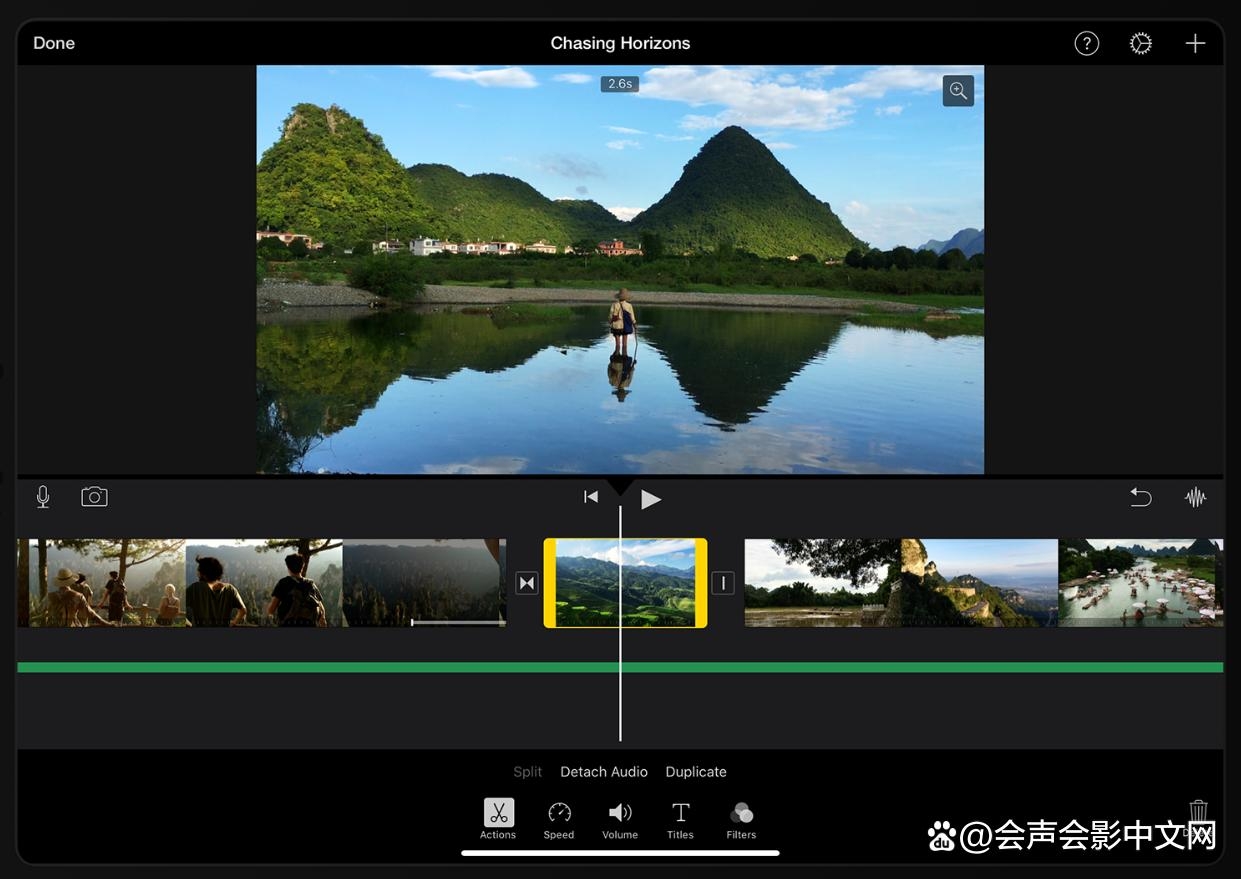Zoom into the viewer with the magnifier
Viewport: 1241px width, 879px height.
(x=958, y=90)
